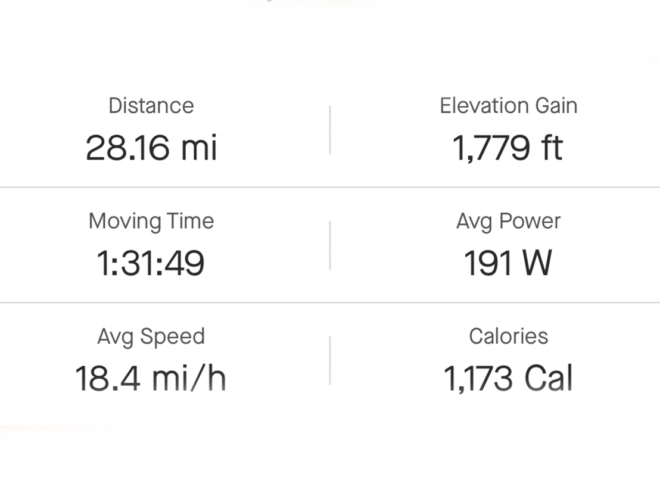Click the 'Cal' unit next to 1,173
This screenshot has width=660, height=496.
click(548, 378)
